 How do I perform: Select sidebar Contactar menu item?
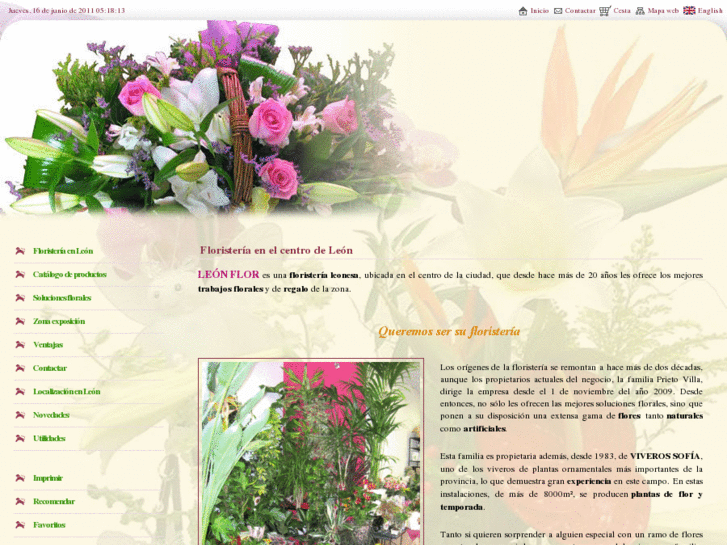pyautogui.click(x=50, y=368)
